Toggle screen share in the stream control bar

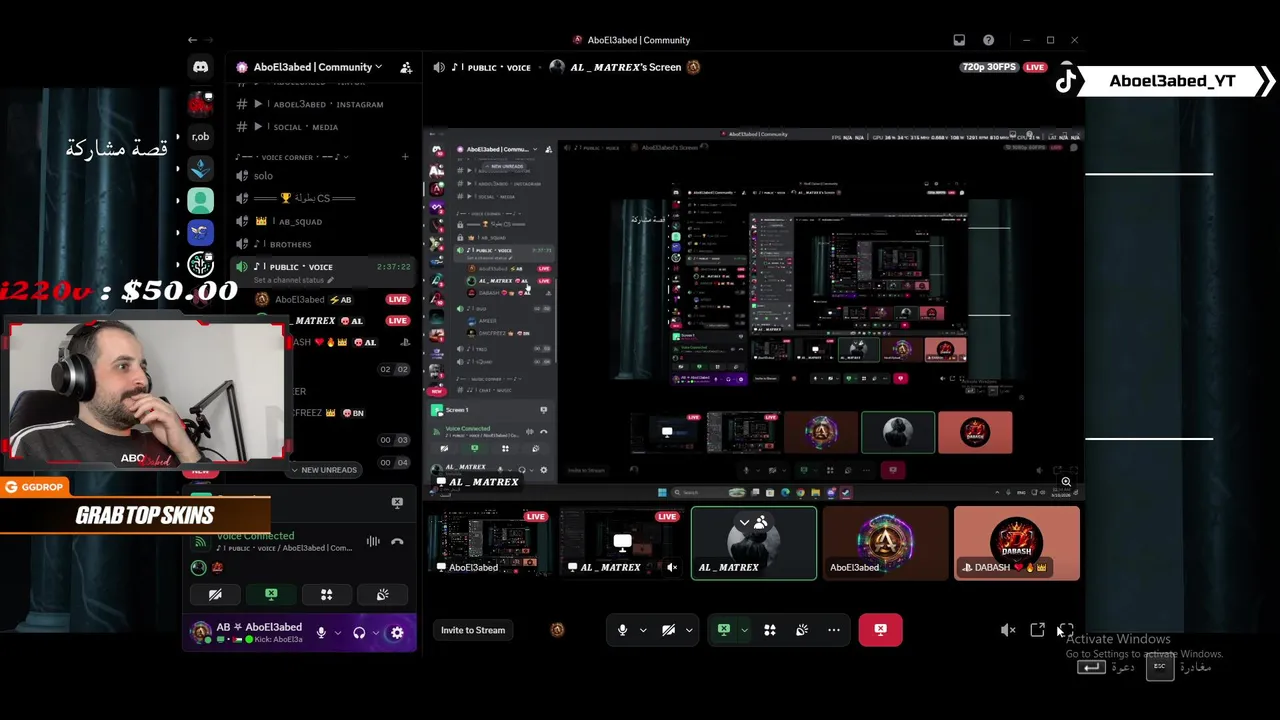pos(724,630)
